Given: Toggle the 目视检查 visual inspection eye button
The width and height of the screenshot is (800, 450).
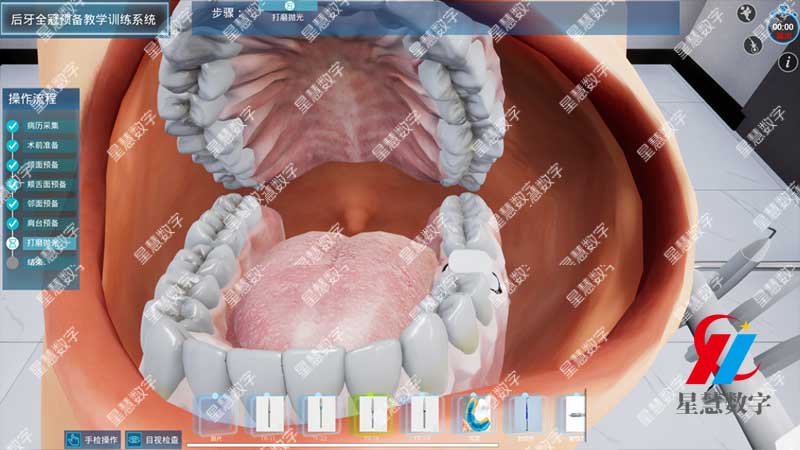Looking at the screenshot, I should 153,439.
